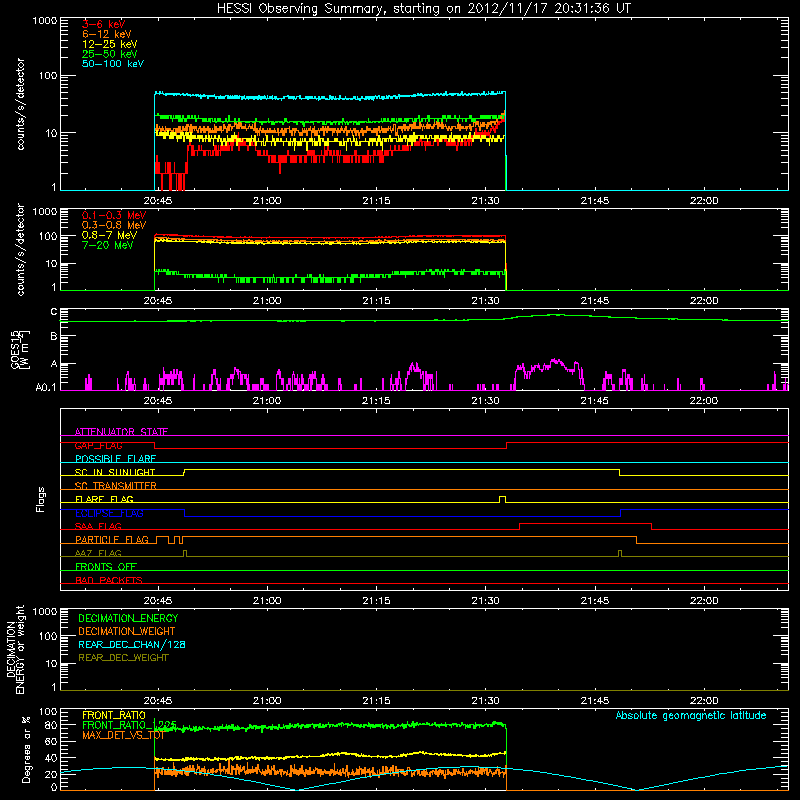Select the 25-50 keV legend entry
This screenshot has height=800, width=800.
coord(109,54)
